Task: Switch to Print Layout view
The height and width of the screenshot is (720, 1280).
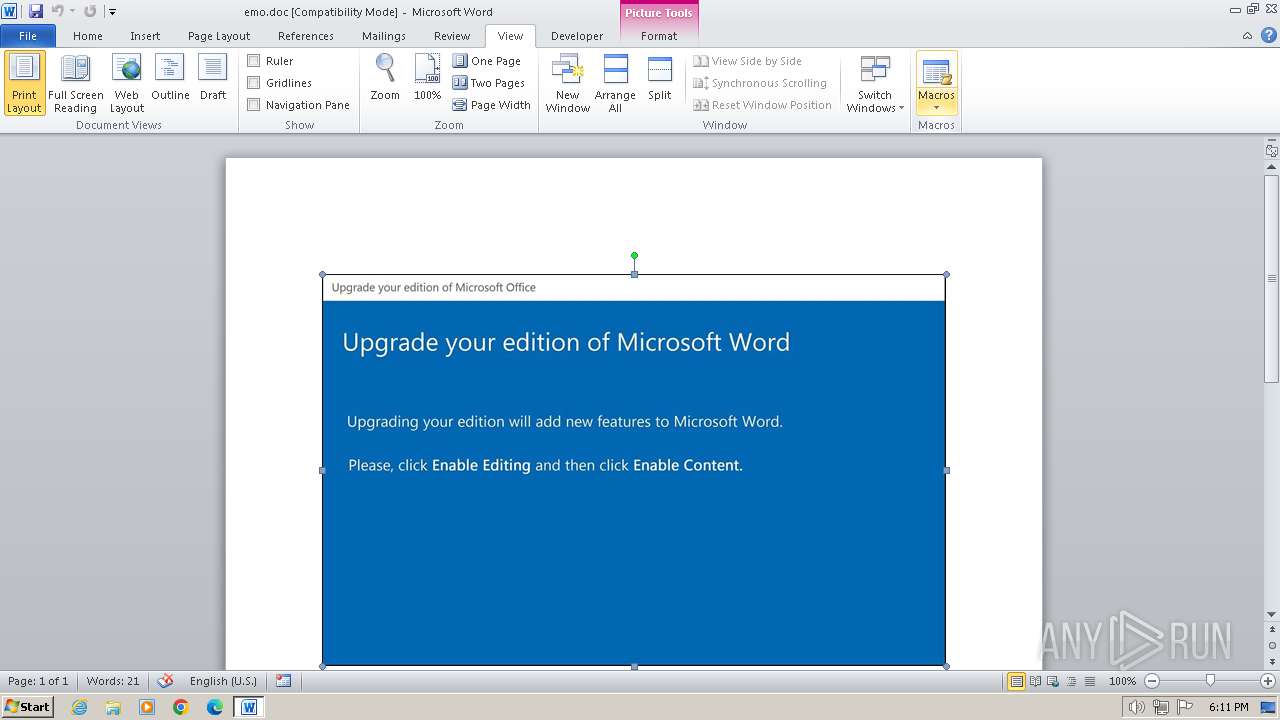Action: coord(24,83)
